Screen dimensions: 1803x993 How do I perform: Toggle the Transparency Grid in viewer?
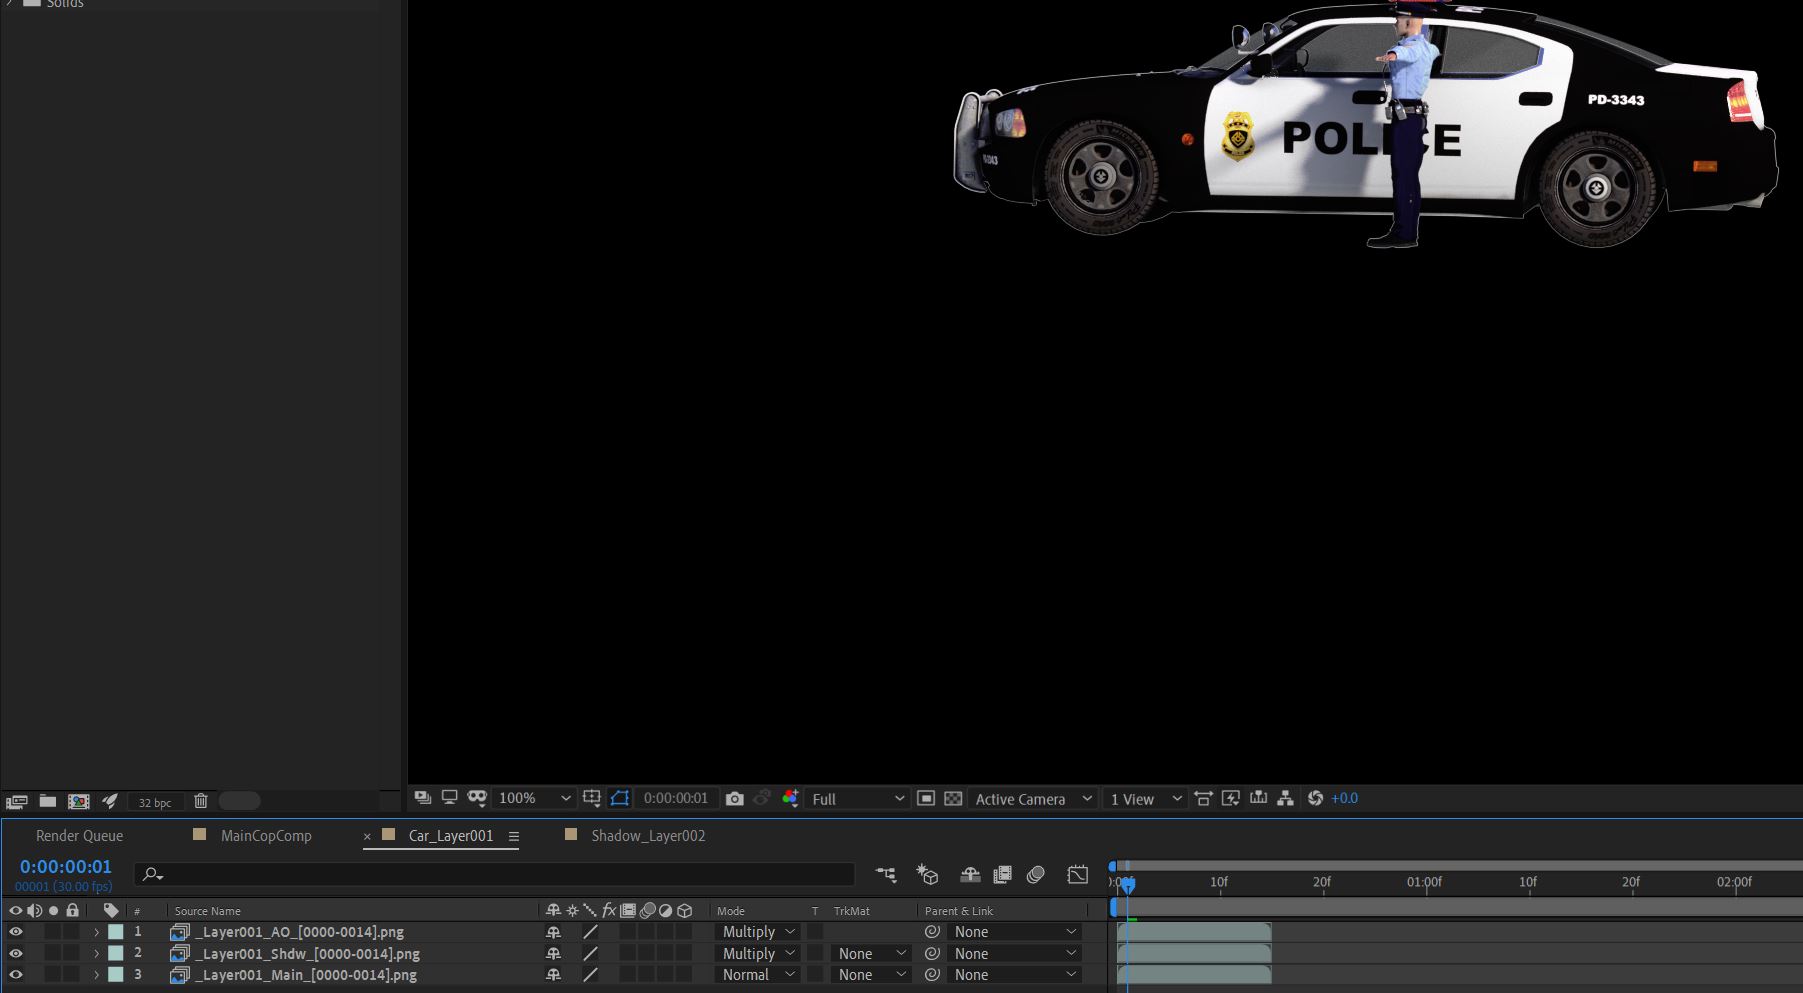click(953, 798)
